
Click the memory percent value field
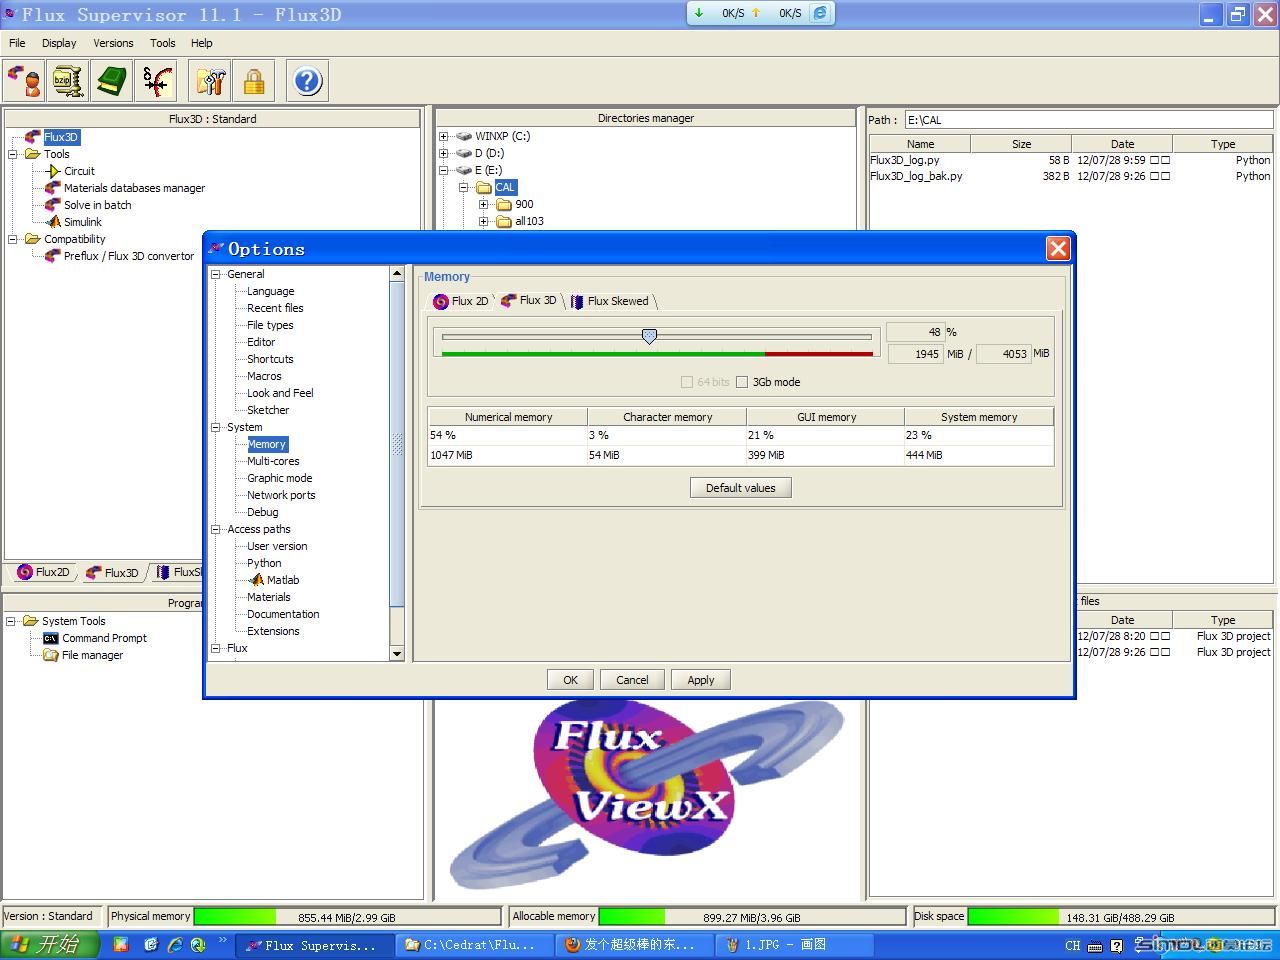(x=915, y=332)
